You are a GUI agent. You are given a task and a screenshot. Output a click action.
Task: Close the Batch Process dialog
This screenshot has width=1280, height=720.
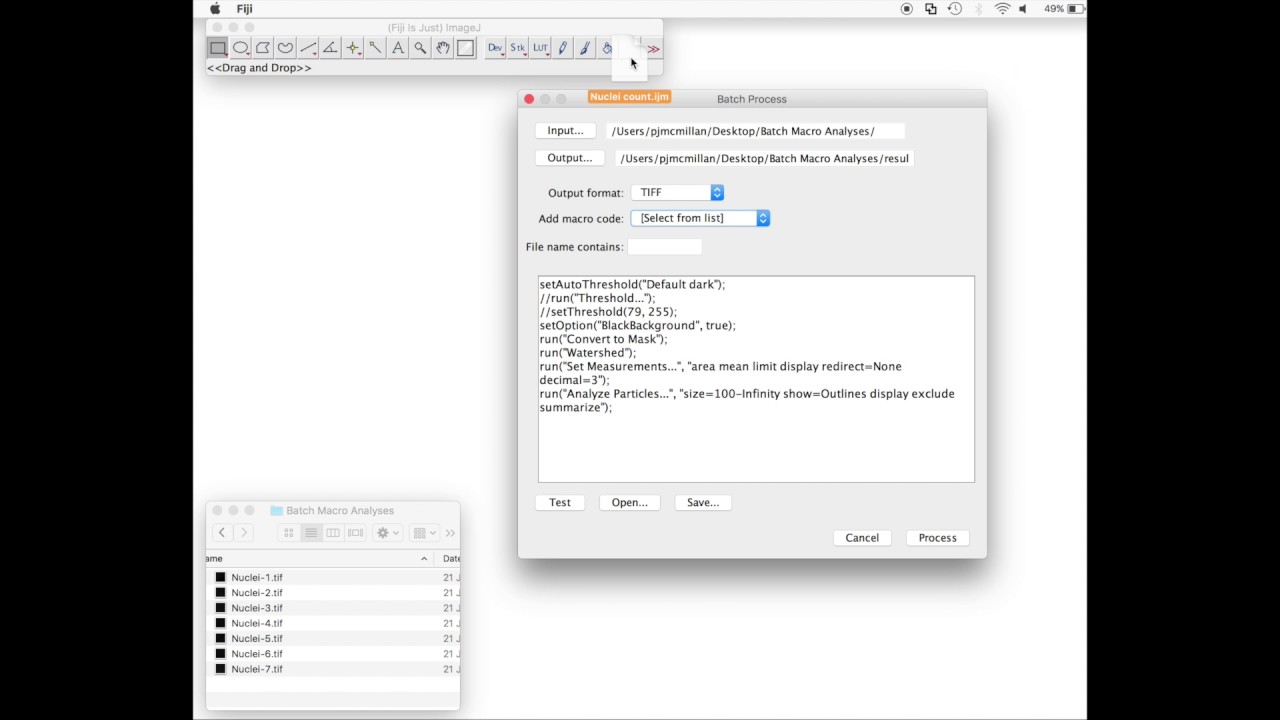pyautogui.click(x=529, y=99)
